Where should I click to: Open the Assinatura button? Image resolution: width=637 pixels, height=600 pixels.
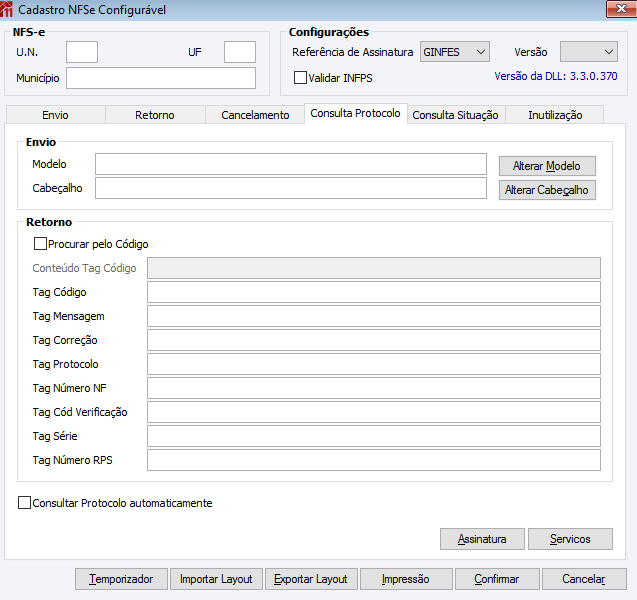482,539
